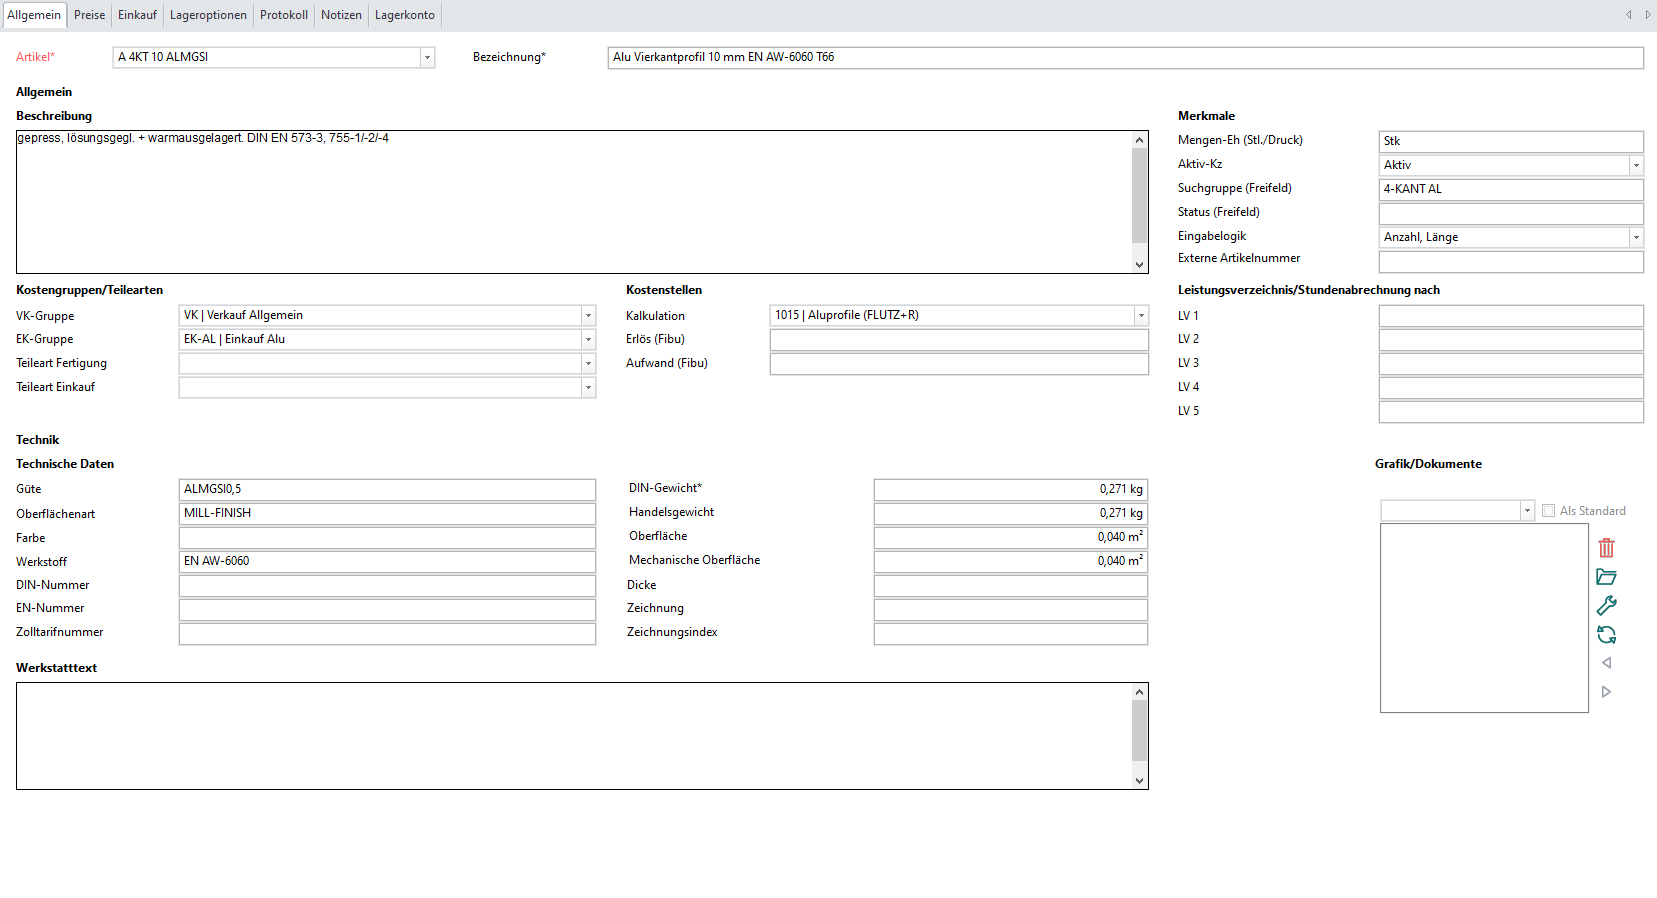This screenshot has height=898, width=1657.
Task: Switch to the Preise tab
Action: tap(89, 15)
